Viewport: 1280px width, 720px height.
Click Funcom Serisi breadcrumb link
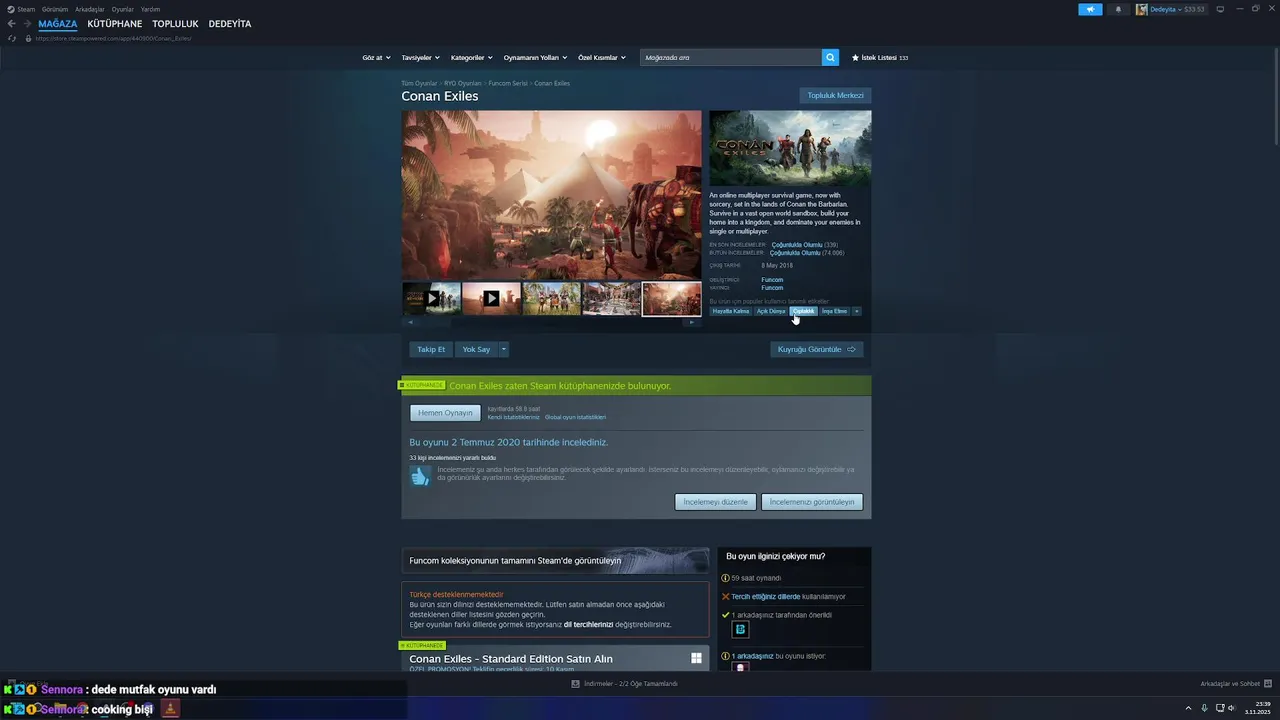[507, 83]
